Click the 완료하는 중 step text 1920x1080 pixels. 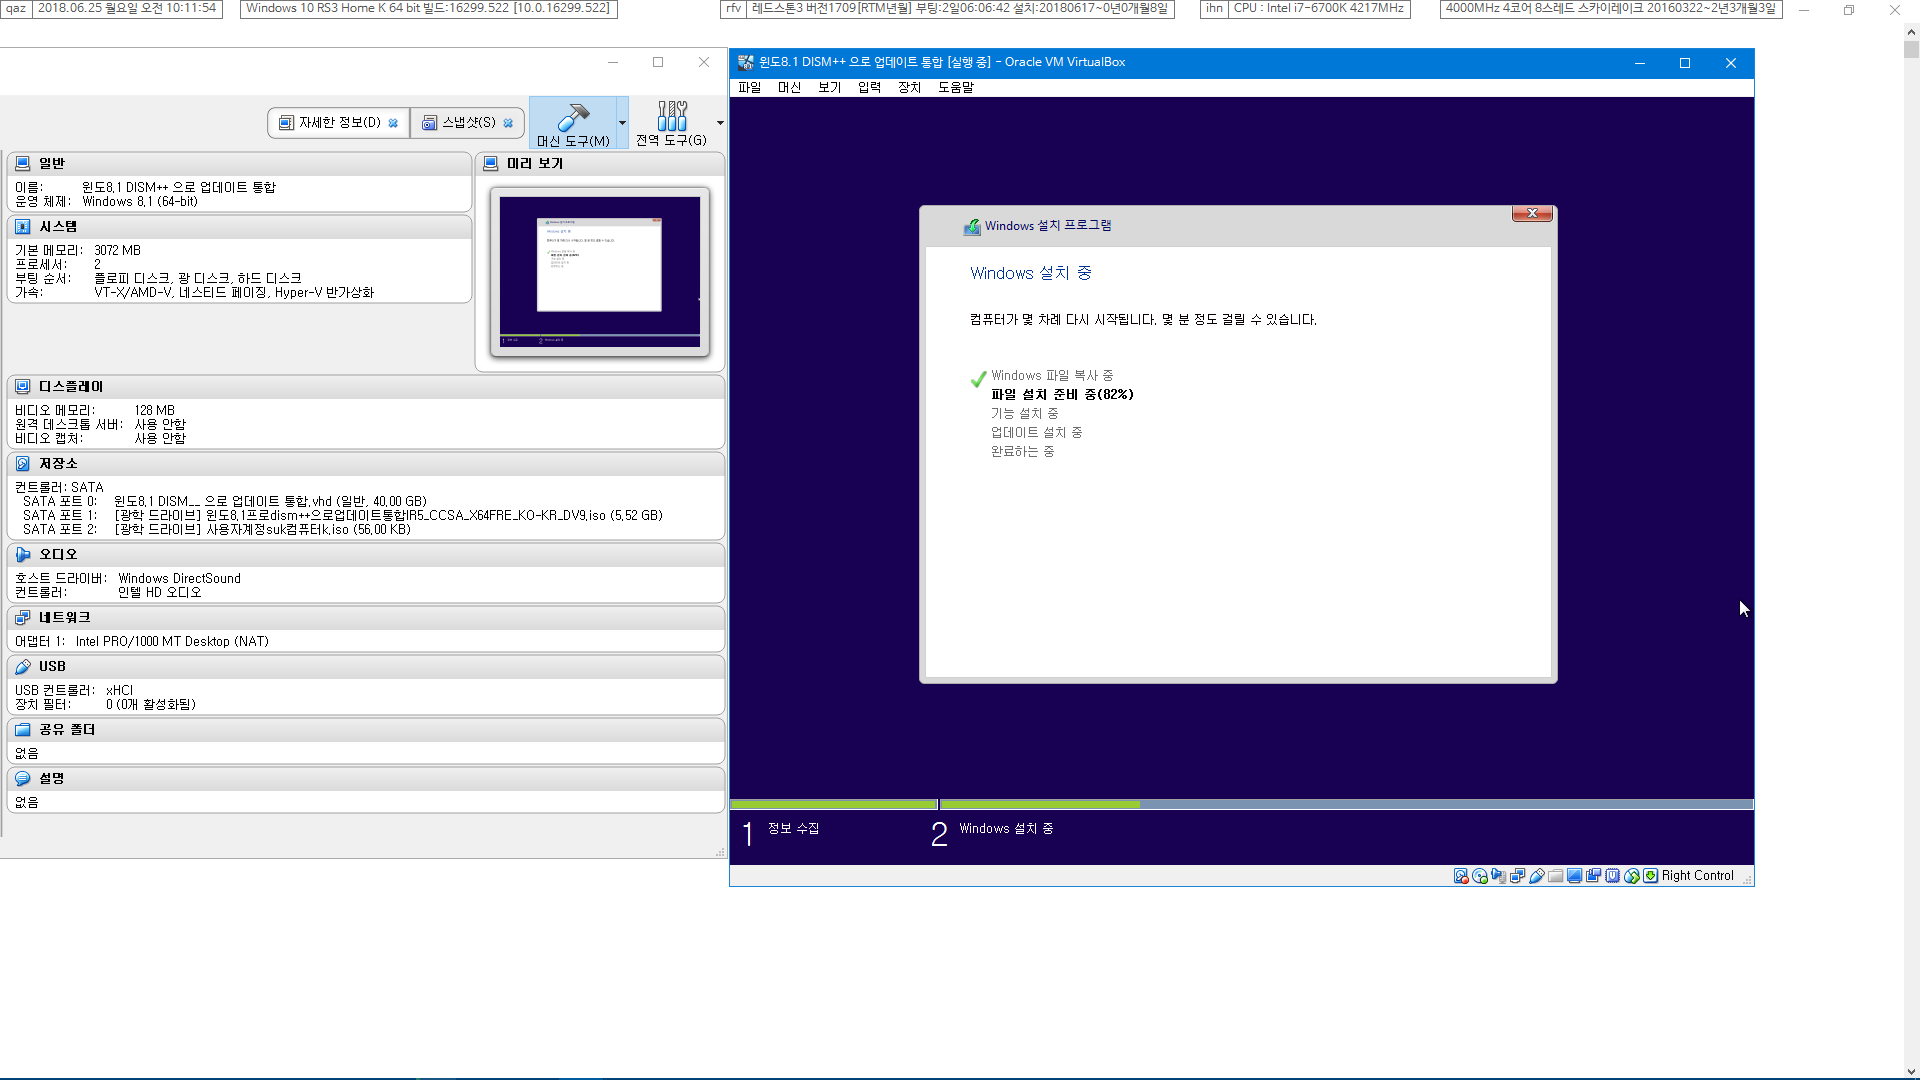click(x=1022, y=452)
